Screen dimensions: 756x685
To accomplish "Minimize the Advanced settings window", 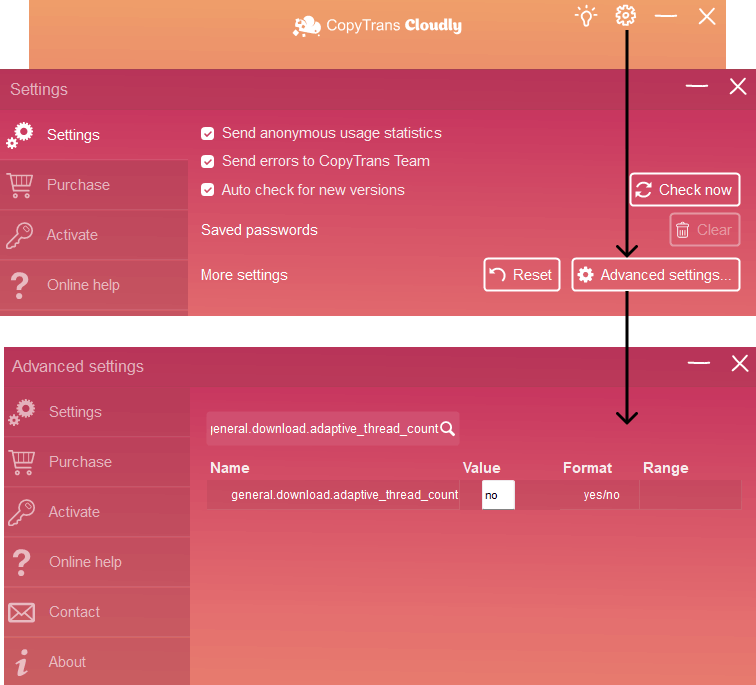I will [x=699, y=363].
